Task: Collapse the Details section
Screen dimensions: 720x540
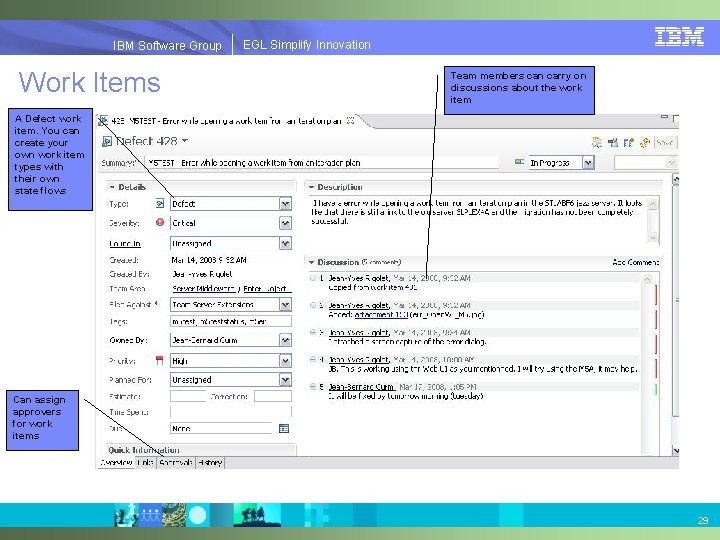Action: click(x=112, y=187)
